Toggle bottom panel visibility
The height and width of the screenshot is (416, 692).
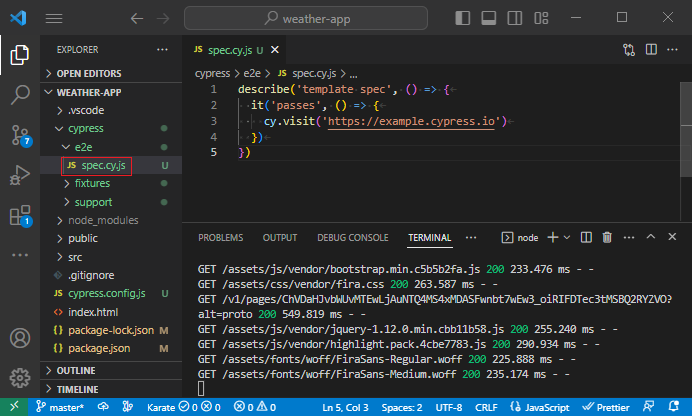tap(489, 18)
